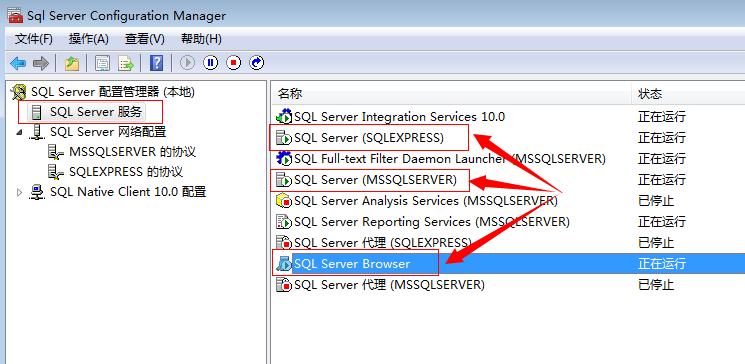Select the SQL Server 服务 tree node
The image size is (745, 364).
click(96, 112)
